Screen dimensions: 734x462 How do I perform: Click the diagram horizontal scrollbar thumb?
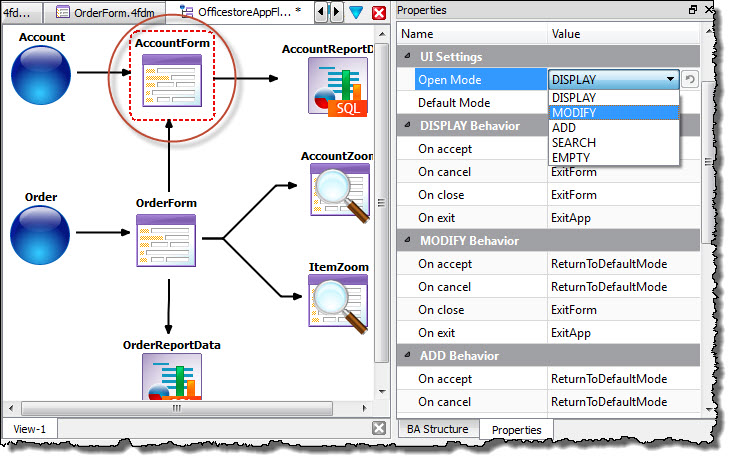coord(177,408)
